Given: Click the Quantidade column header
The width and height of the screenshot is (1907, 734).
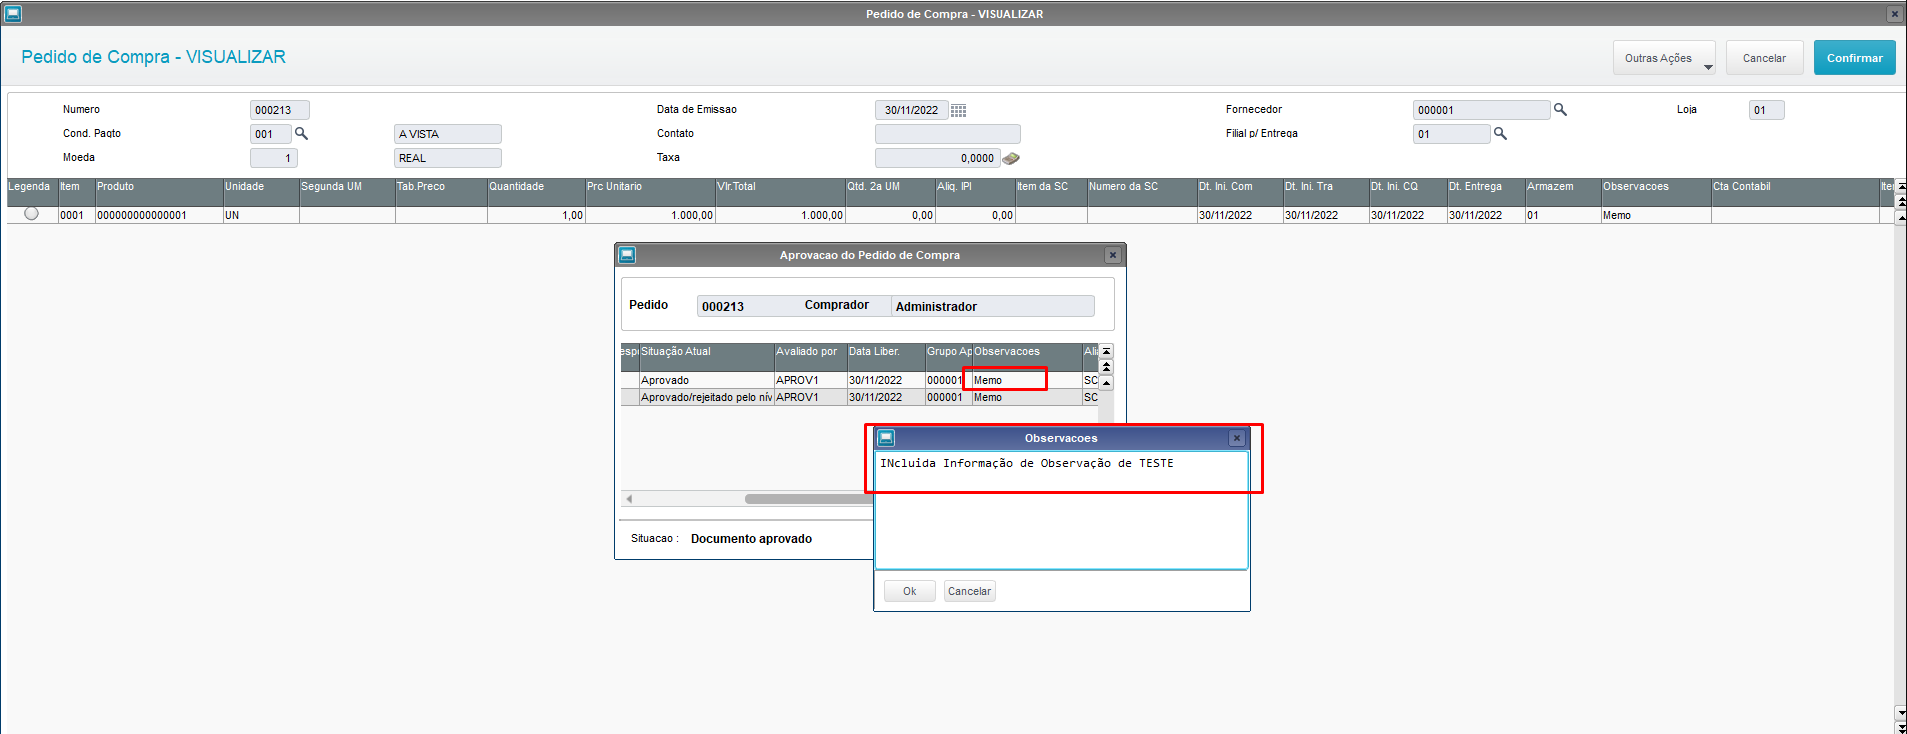Looking at the screenshot, I should (x=536, y=192).
